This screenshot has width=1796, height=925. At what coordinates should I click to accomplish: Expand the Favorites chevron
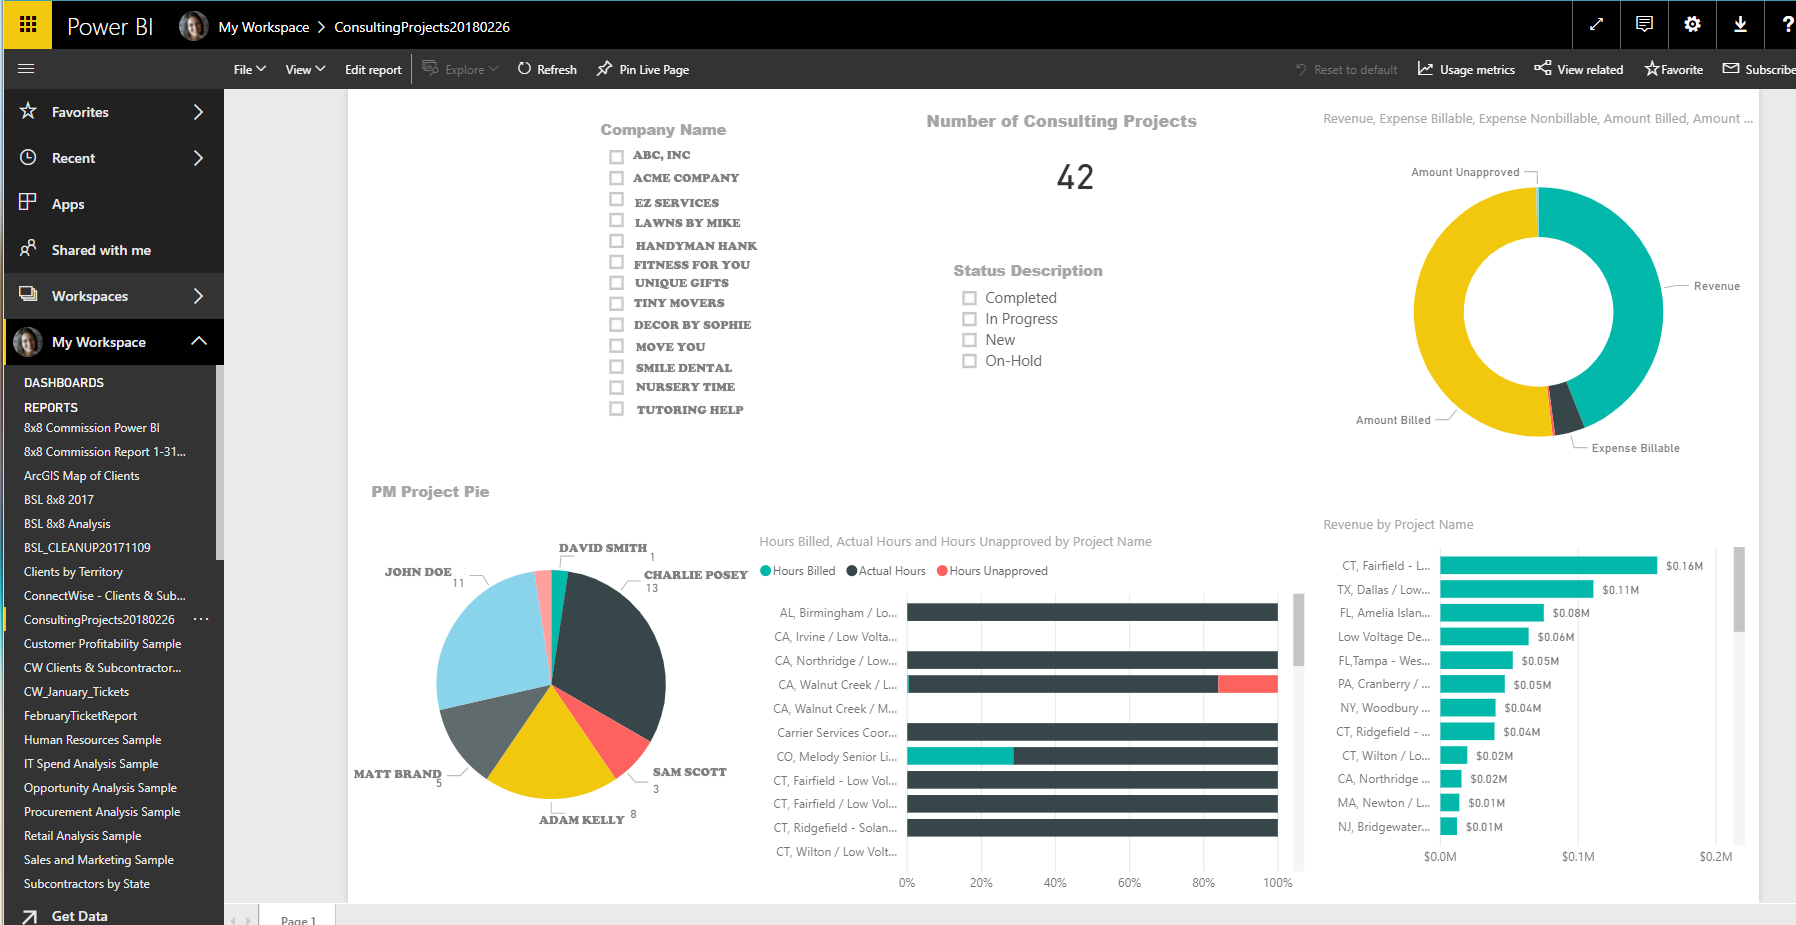pos(198,112)
